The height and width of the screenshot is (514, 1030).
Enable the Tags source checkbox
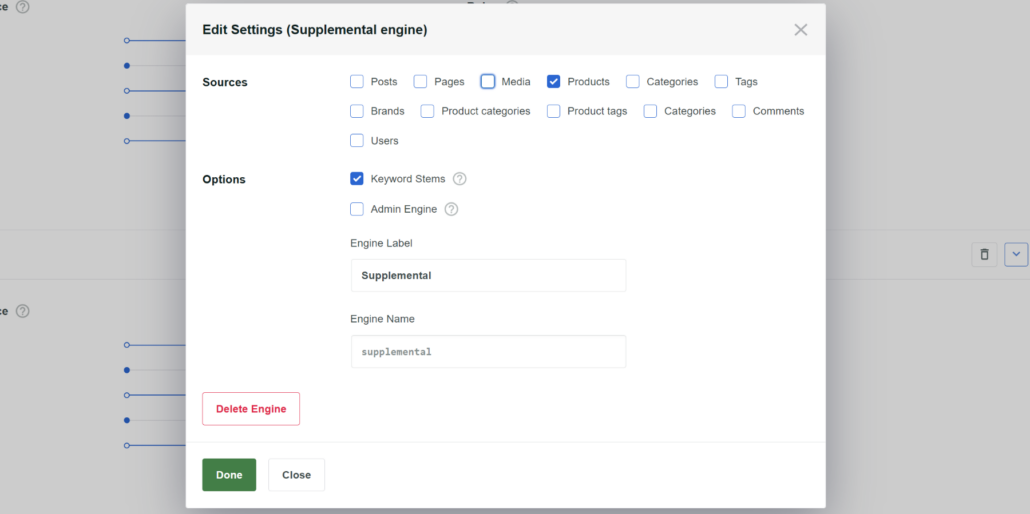[x=721, y=82]
